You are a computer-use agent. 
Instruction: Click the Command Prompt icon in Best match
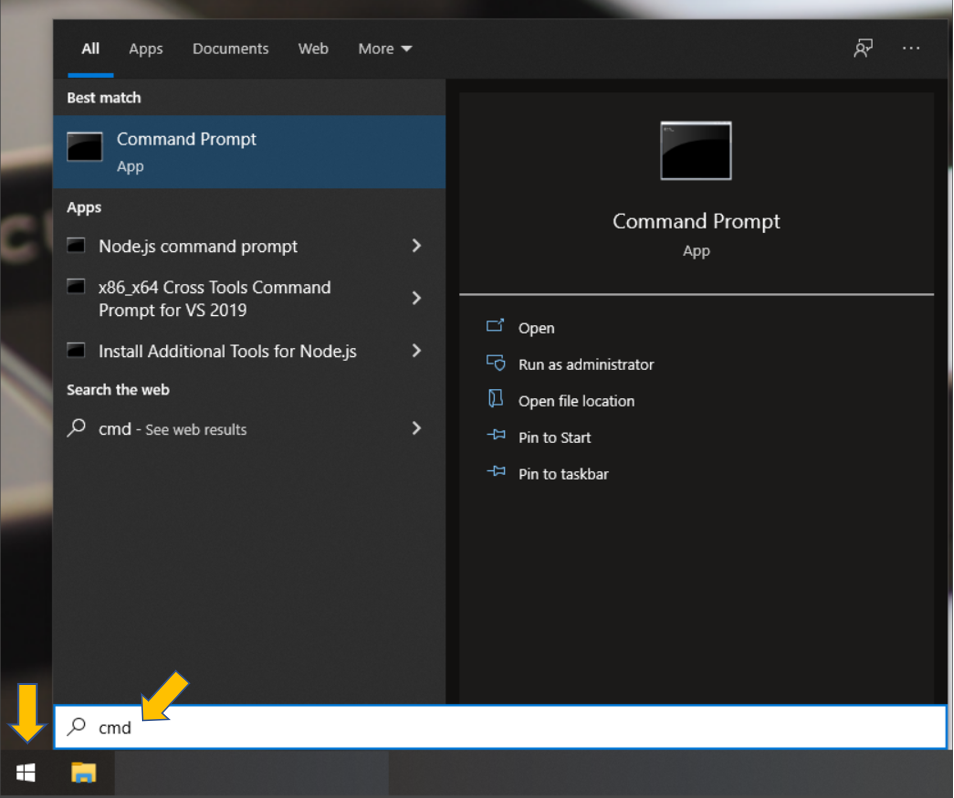tap(85, 147)
